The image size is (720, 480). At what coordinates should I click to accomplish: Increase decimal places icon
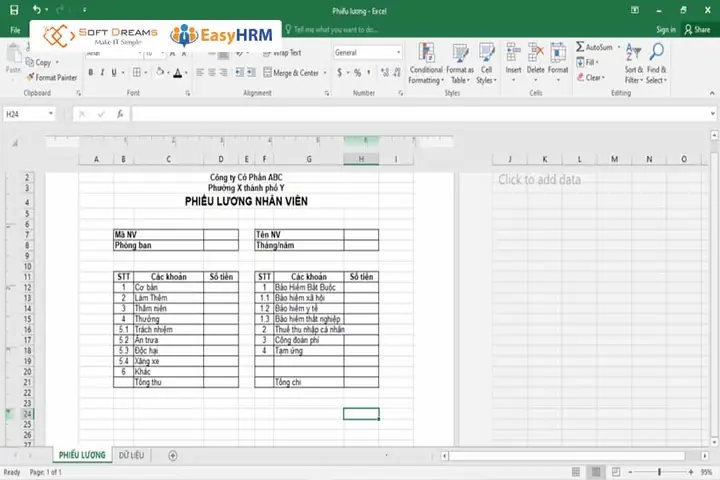(385, 72)
